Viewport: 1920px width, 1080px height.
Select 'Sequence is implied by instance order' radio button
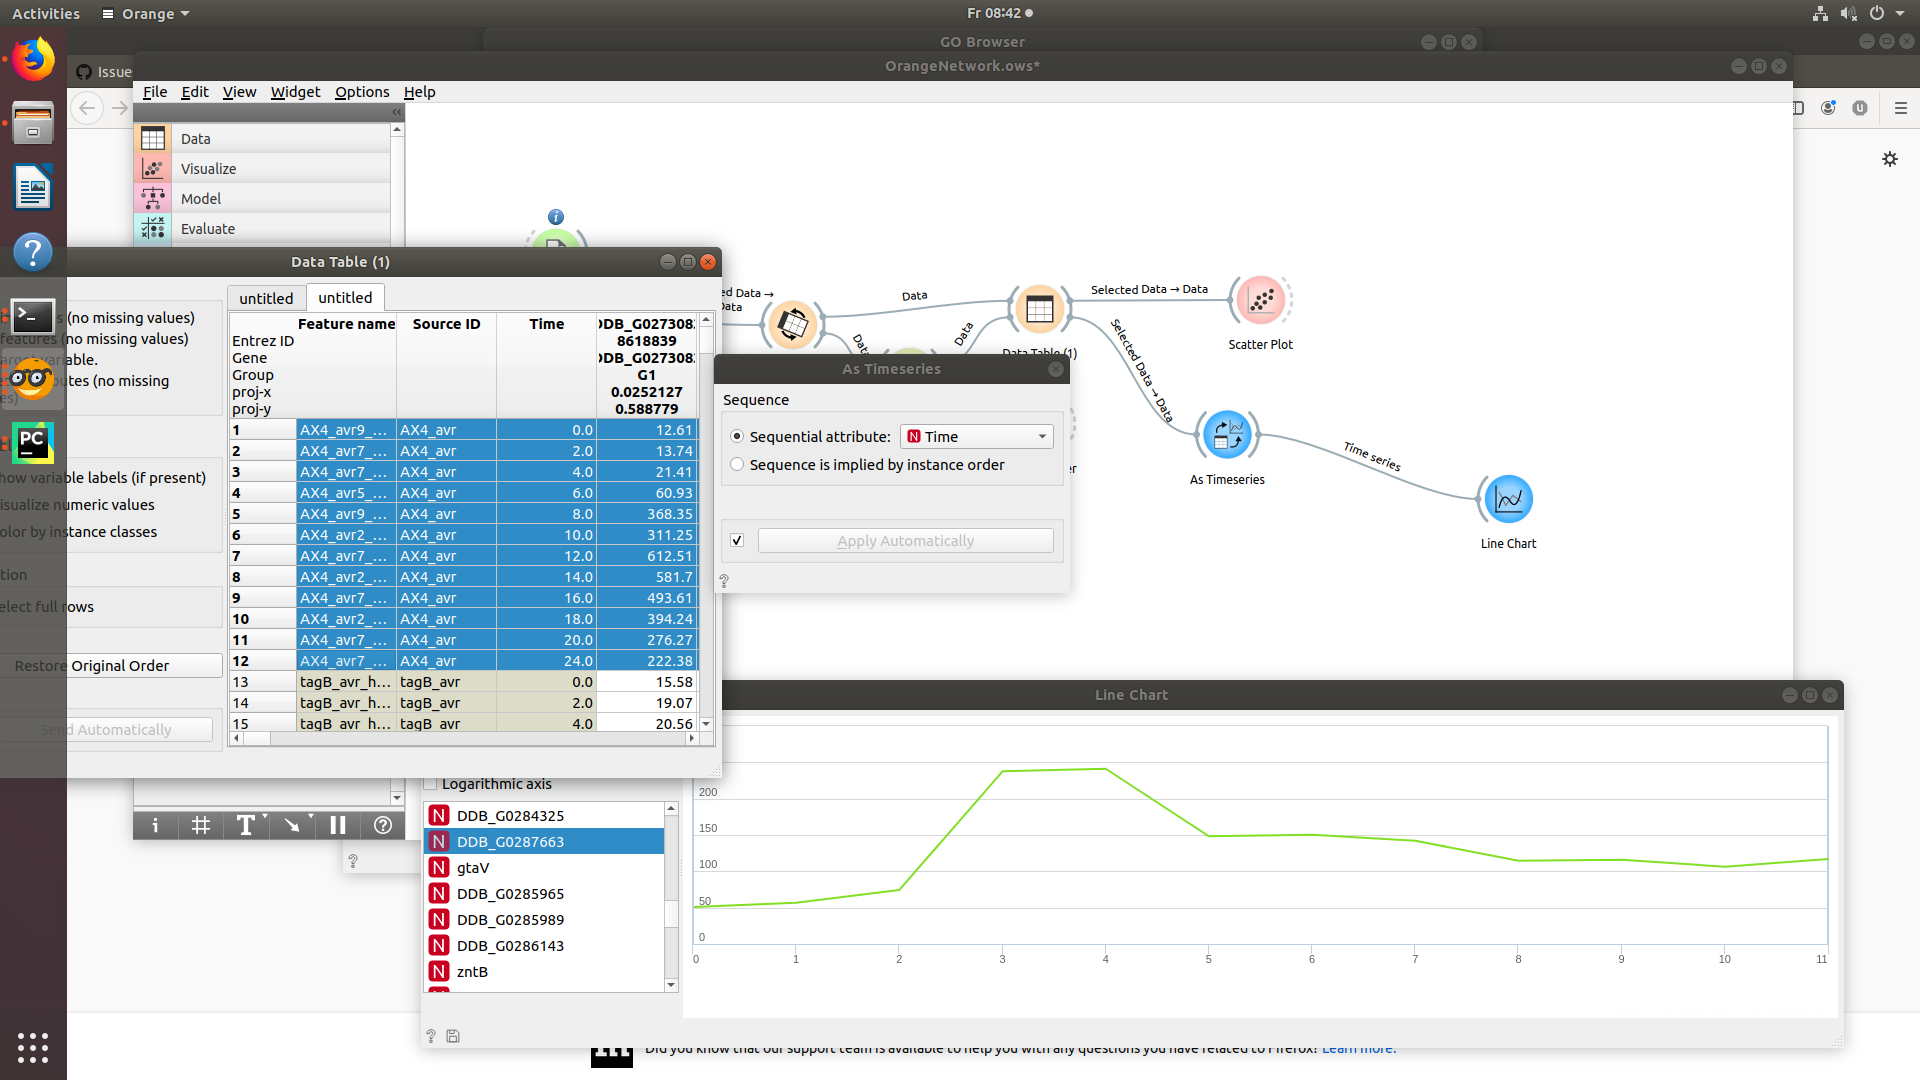tap(737, 464)
